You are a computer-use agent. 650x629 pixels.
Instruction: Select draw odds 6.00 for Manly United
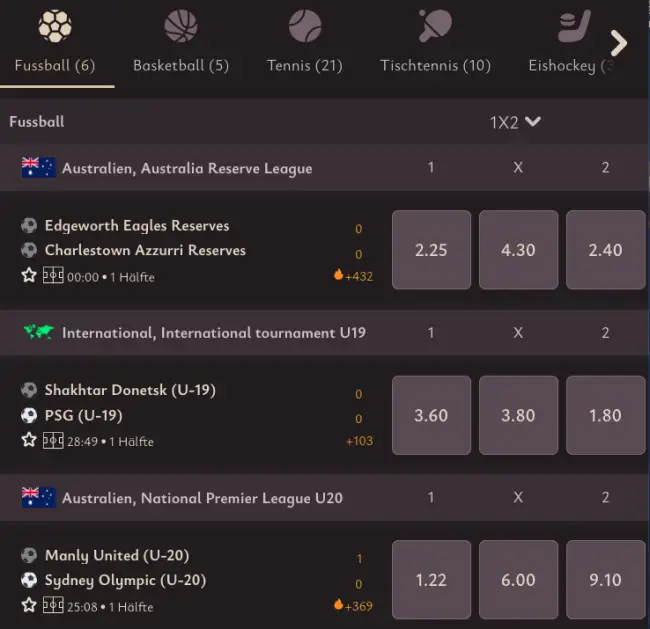click(x=518, y=580)
